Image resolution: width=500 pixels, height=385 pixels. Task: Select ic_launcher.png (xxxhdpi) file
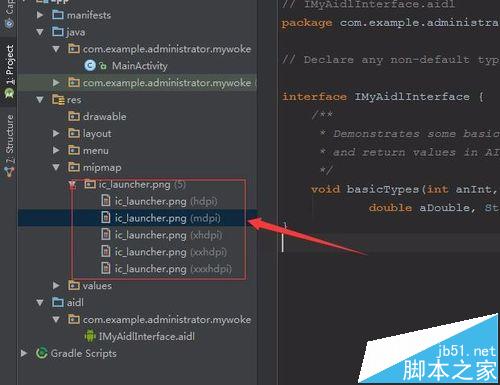(173, 269)
